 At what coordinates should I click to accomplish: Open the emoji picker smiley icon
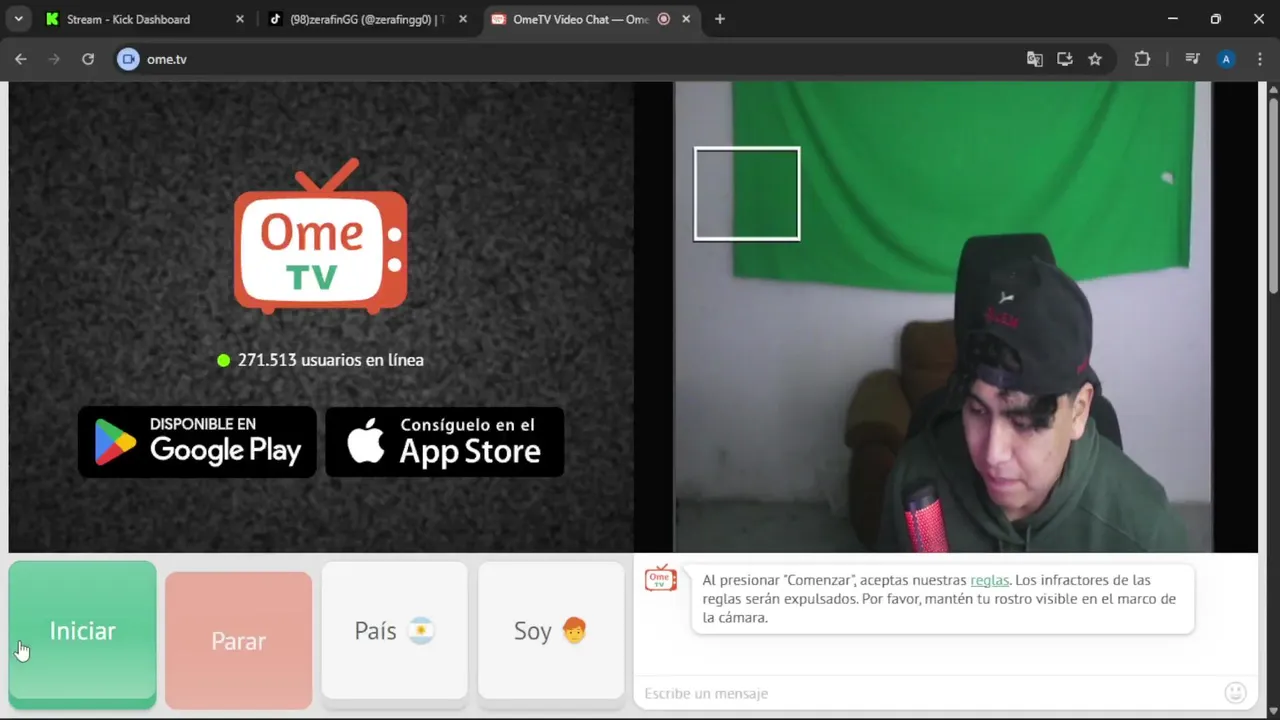pos(1236,692)
